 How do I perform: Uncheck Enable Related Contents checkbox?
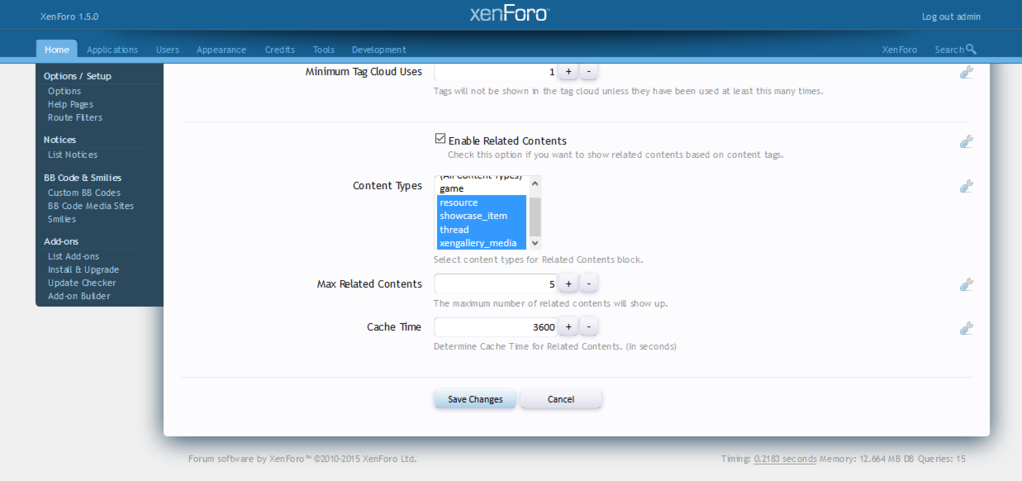[x=440, y=139]
